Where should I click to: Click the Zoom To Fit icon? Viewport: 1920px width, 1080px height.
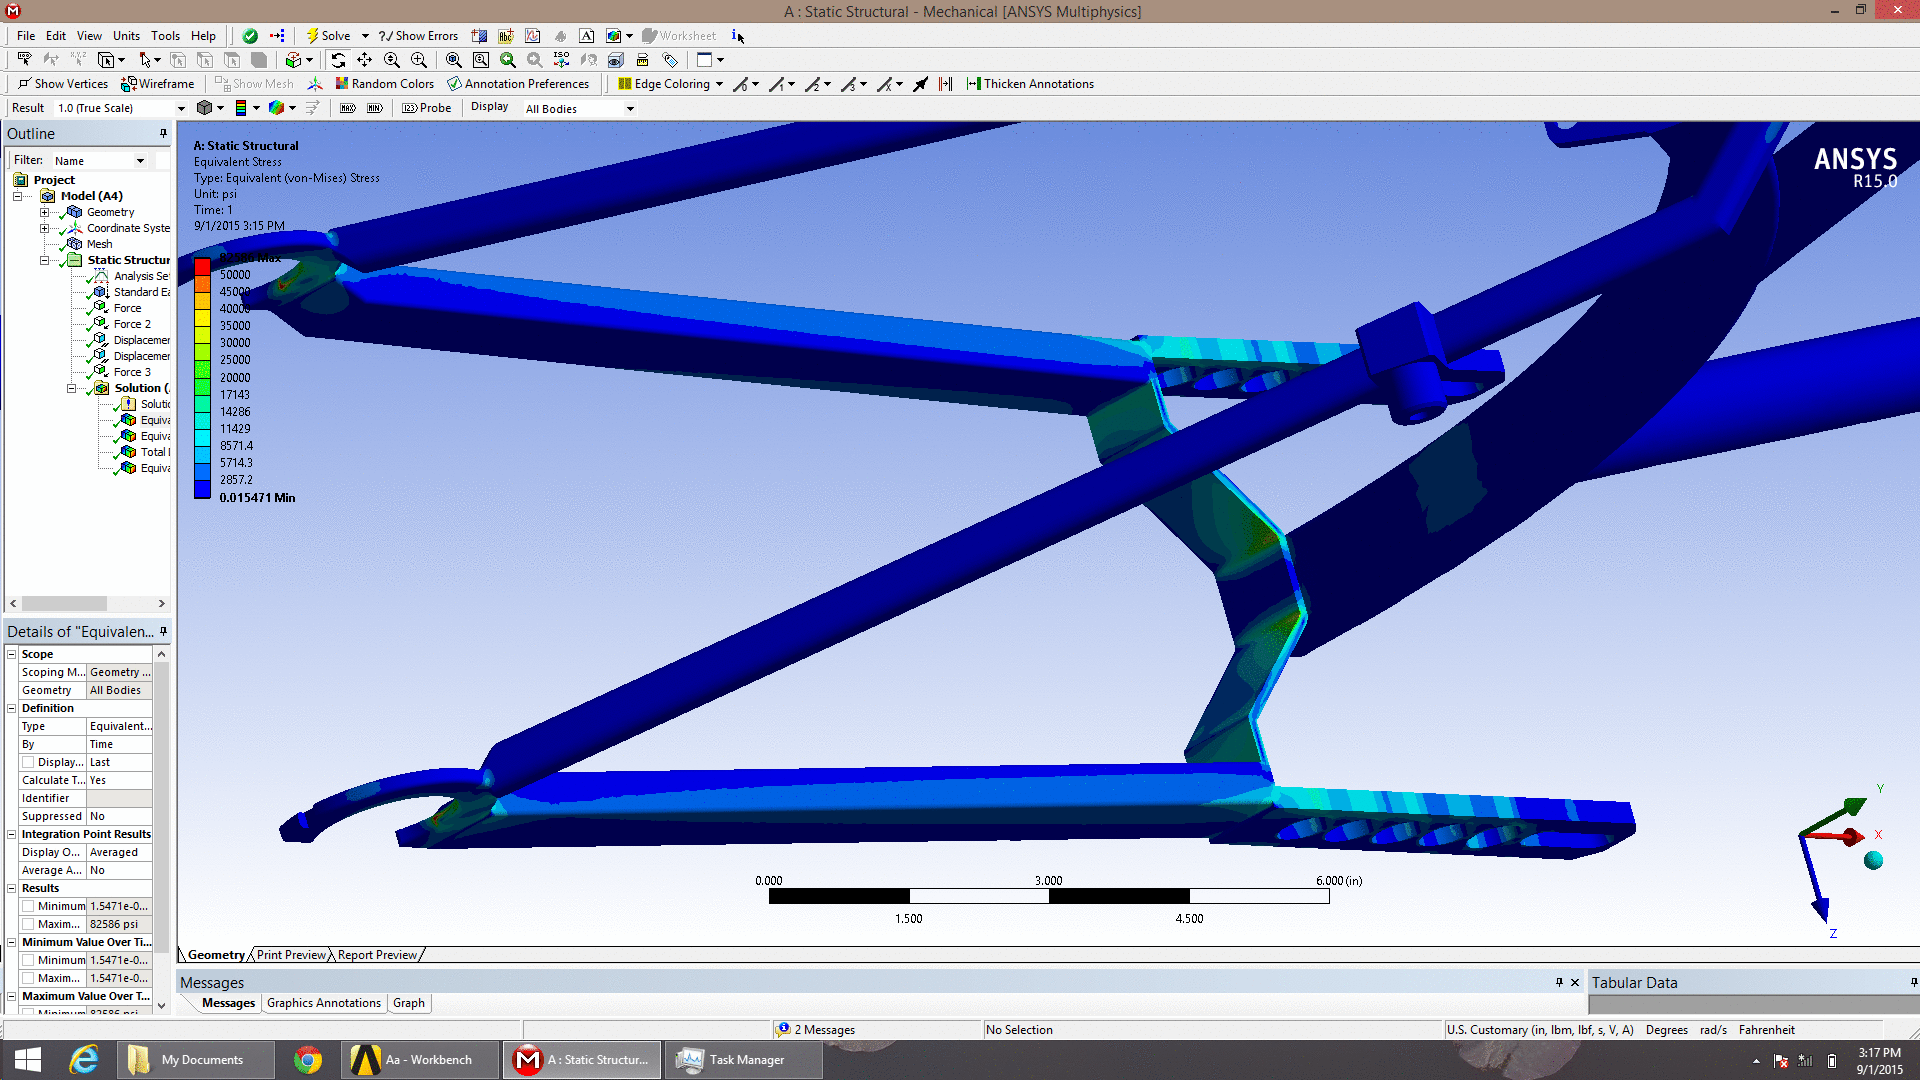pyautogui.click(x=453, y=60)
